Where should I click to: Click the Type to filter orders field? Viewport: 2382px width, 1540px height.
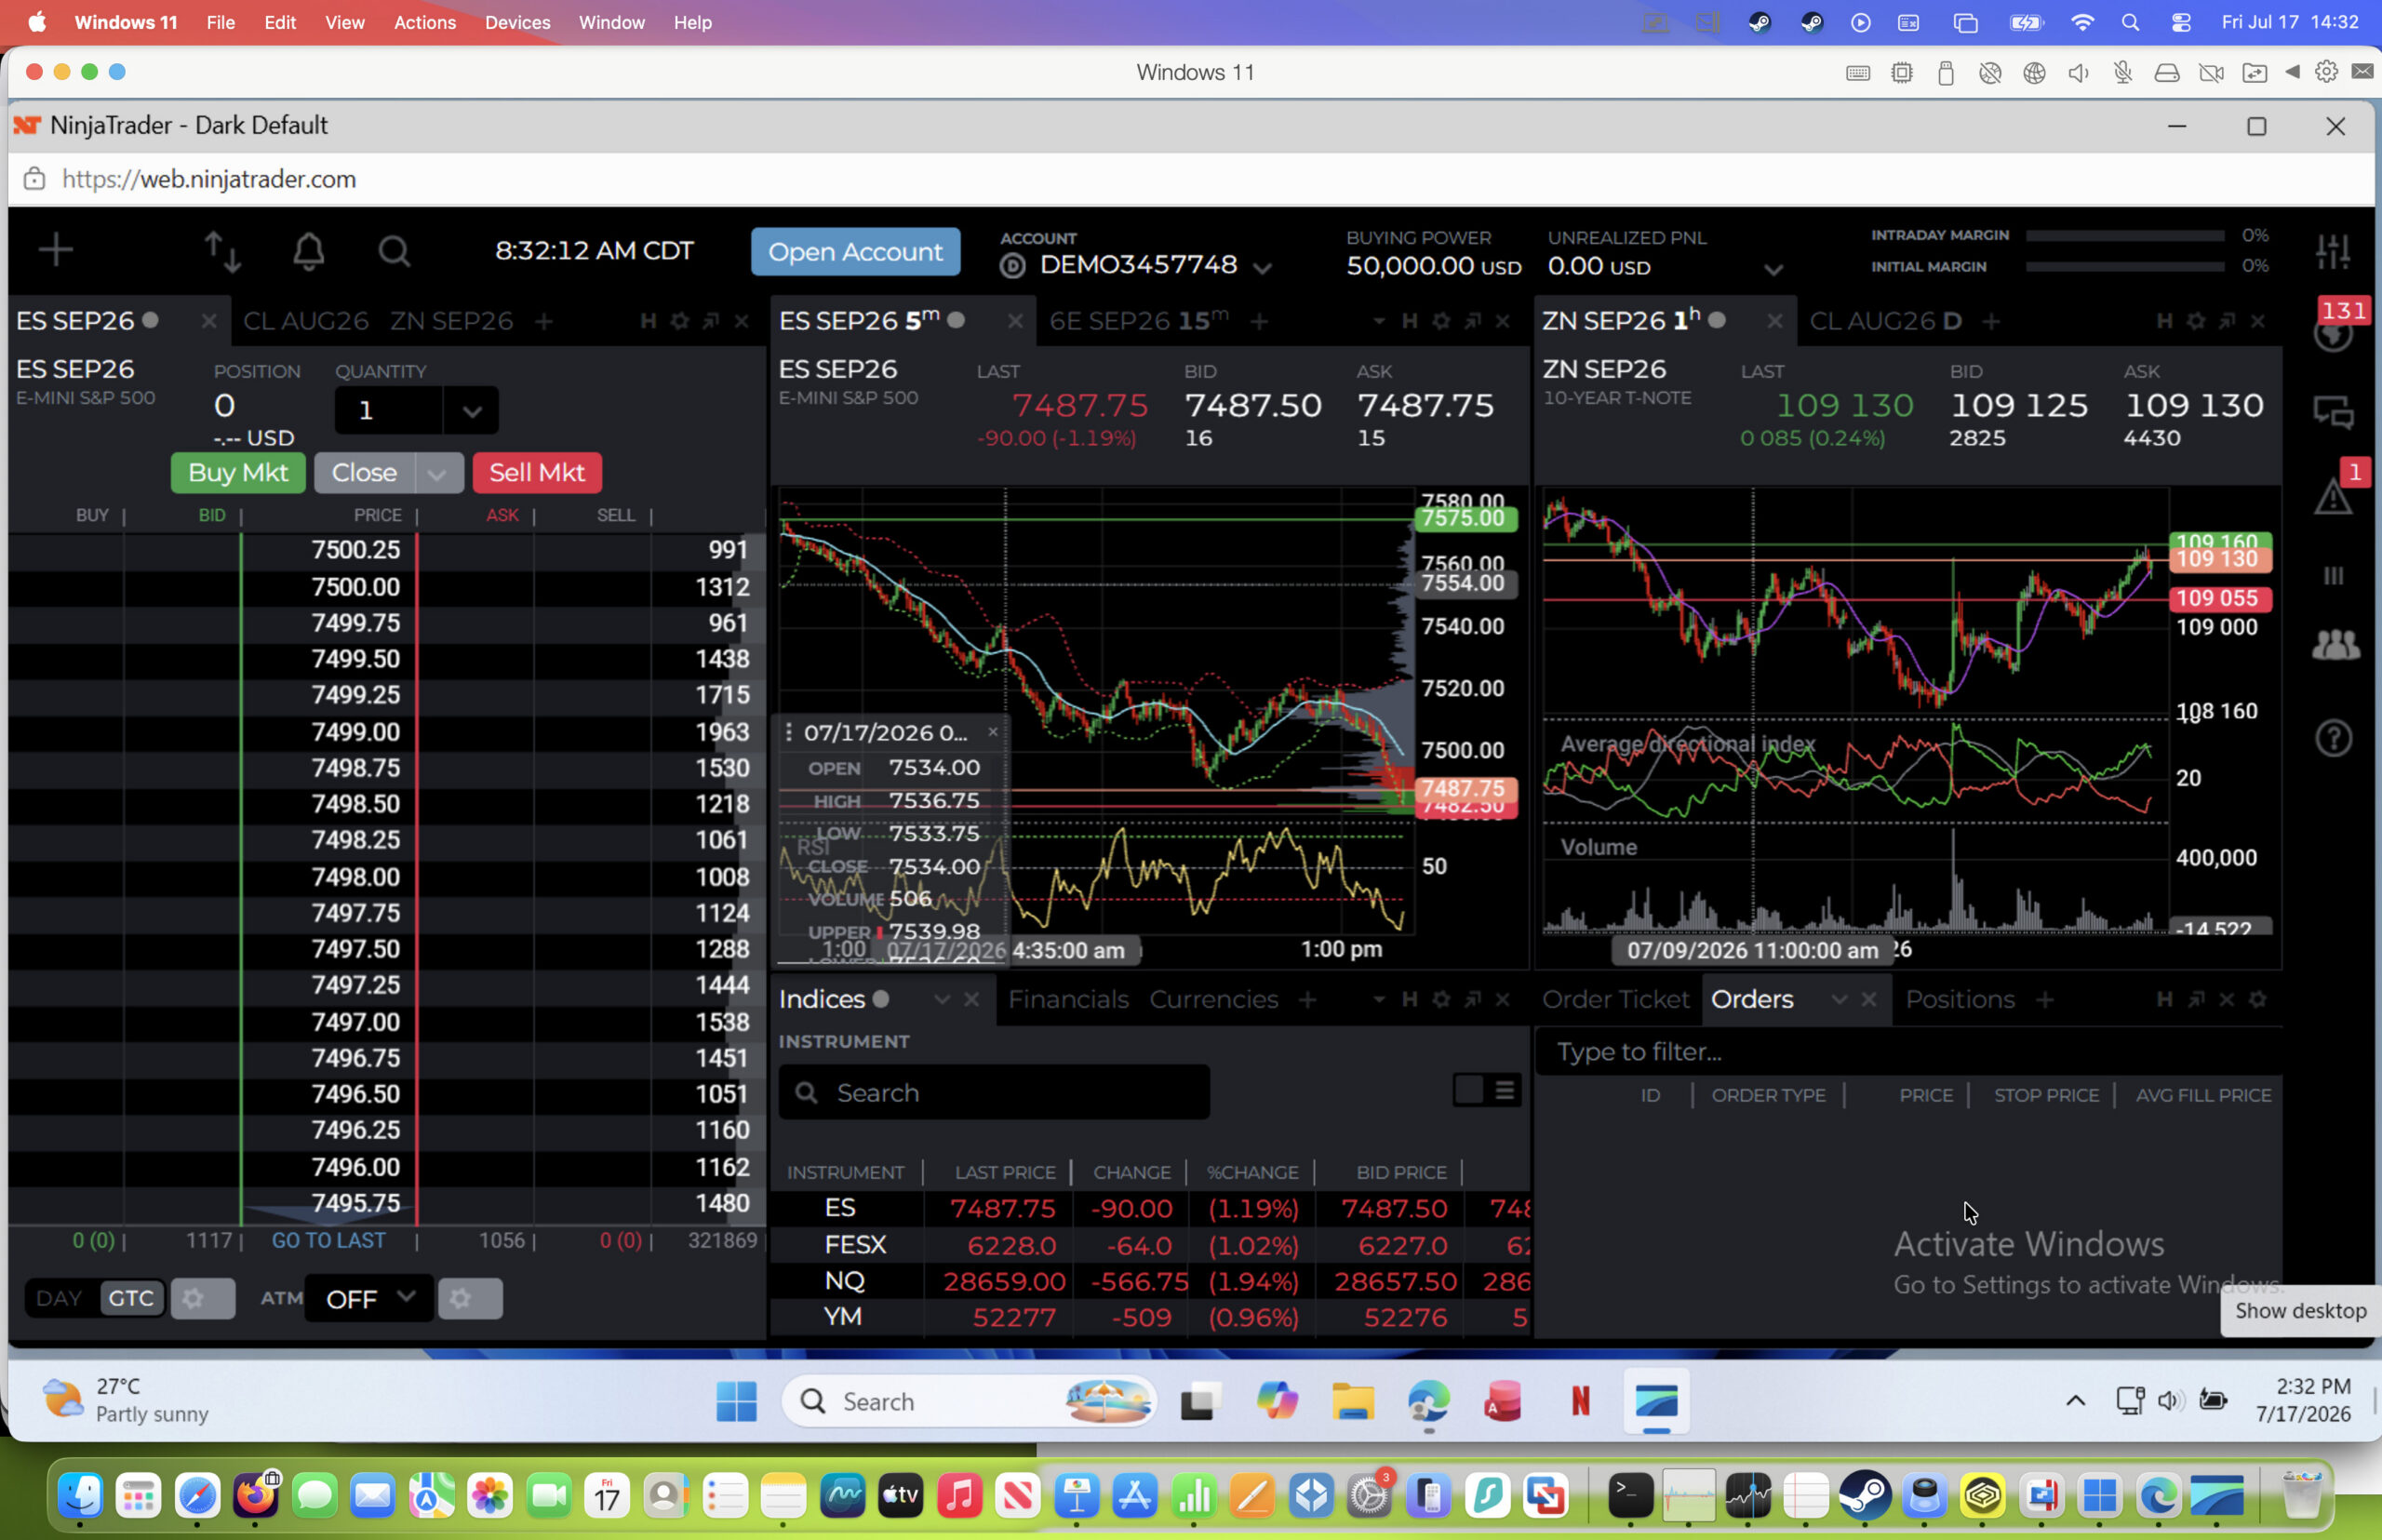pyautogui.click(x=1908, y=1052)
